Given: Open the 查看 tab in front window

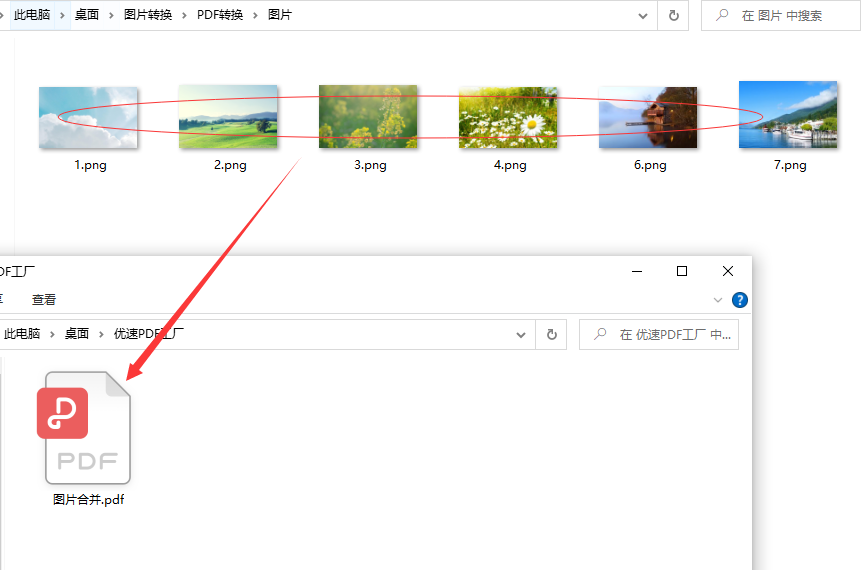Looking at the screenshot, I should [44, 300].
